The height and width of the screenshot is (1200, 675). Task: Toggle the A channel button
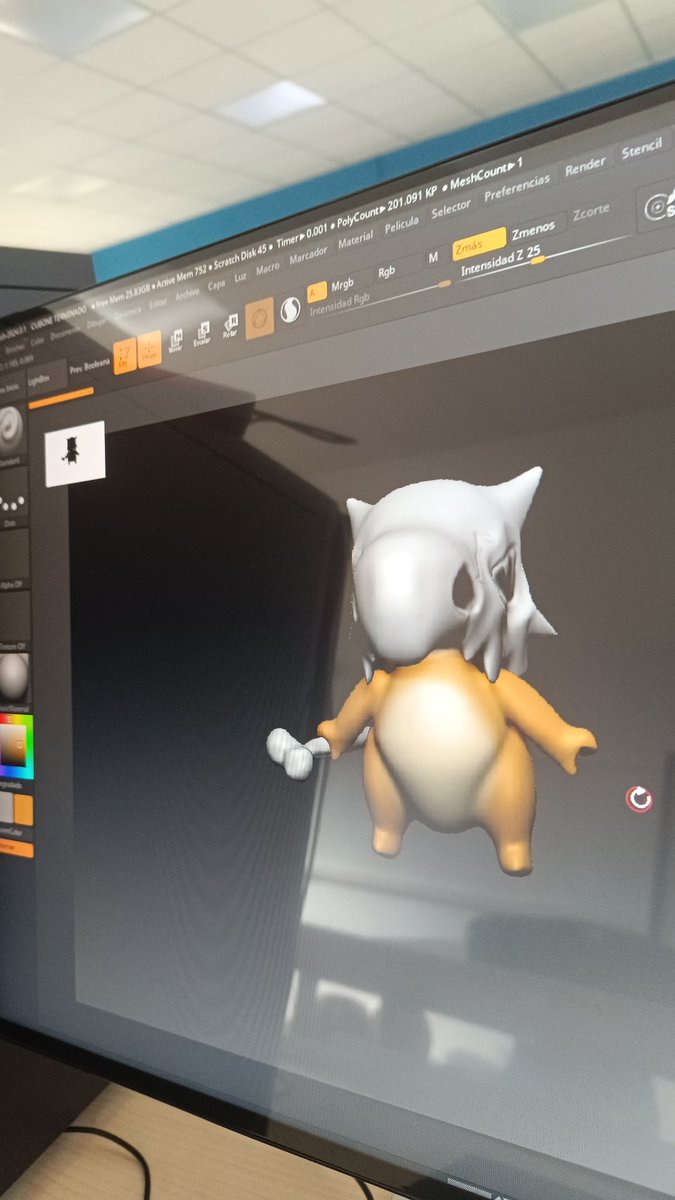[316, 292]
